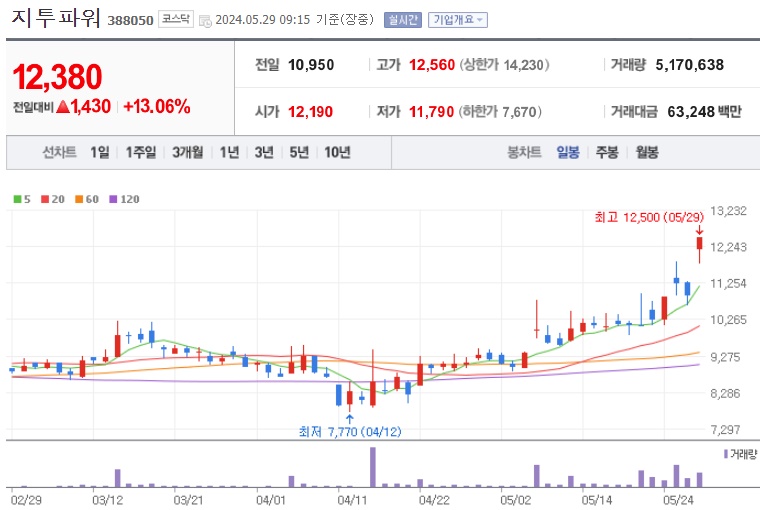
Task: Click the current price 12,380
Action: [x=58, y=77]
